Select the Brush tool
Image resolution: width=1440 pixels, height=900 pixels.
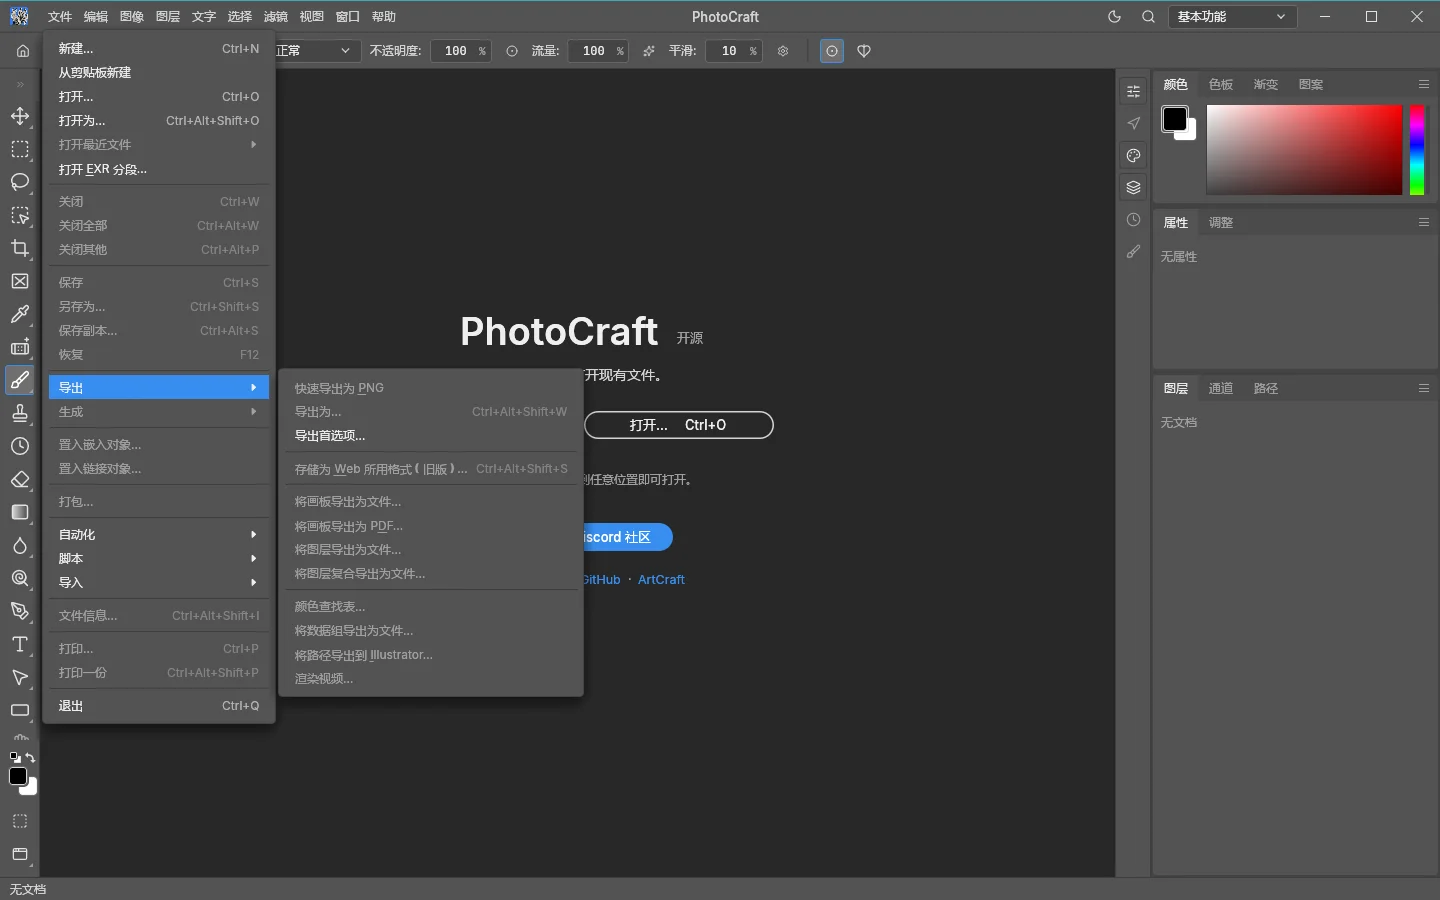[x=20, y=380]
